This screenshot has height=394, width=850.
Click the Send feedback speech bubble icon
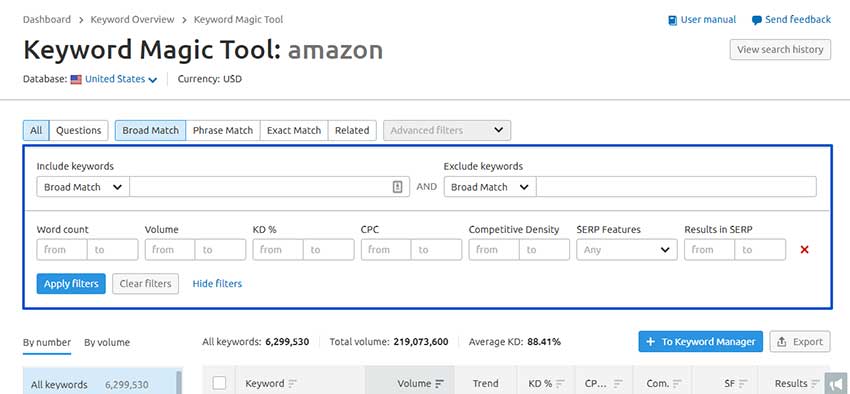757,21
